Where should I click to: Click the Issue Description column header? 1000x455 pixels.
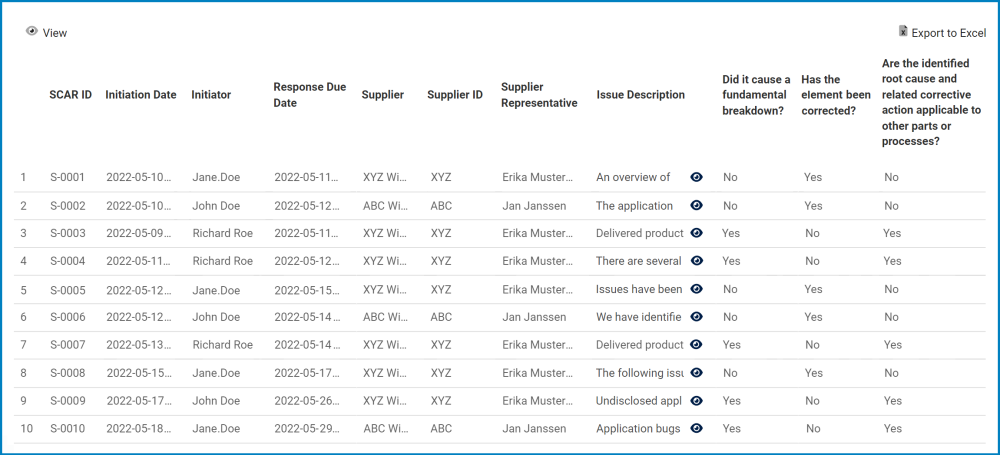pos(641,95)
